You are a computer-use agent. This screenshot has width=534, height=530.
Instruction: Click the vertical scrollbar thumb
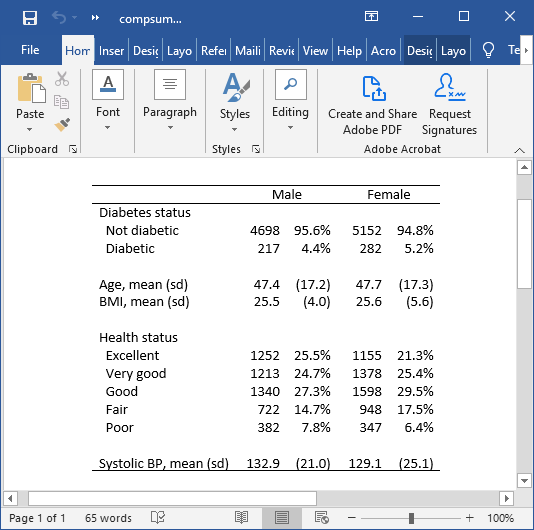click(x=524, y=244)
